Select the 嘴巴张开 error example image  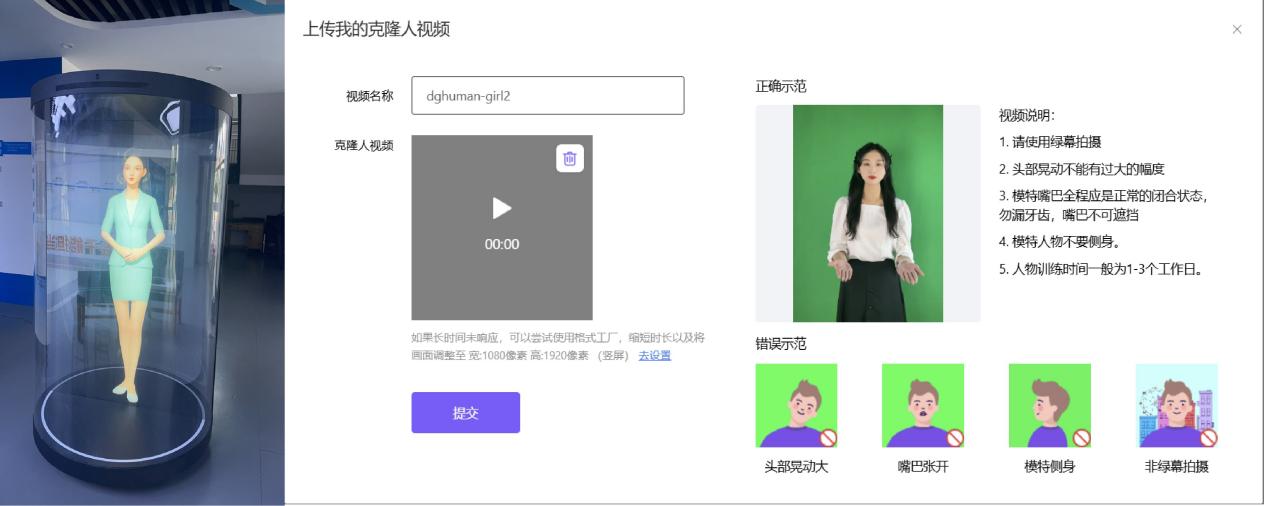(x=922, y=405)
